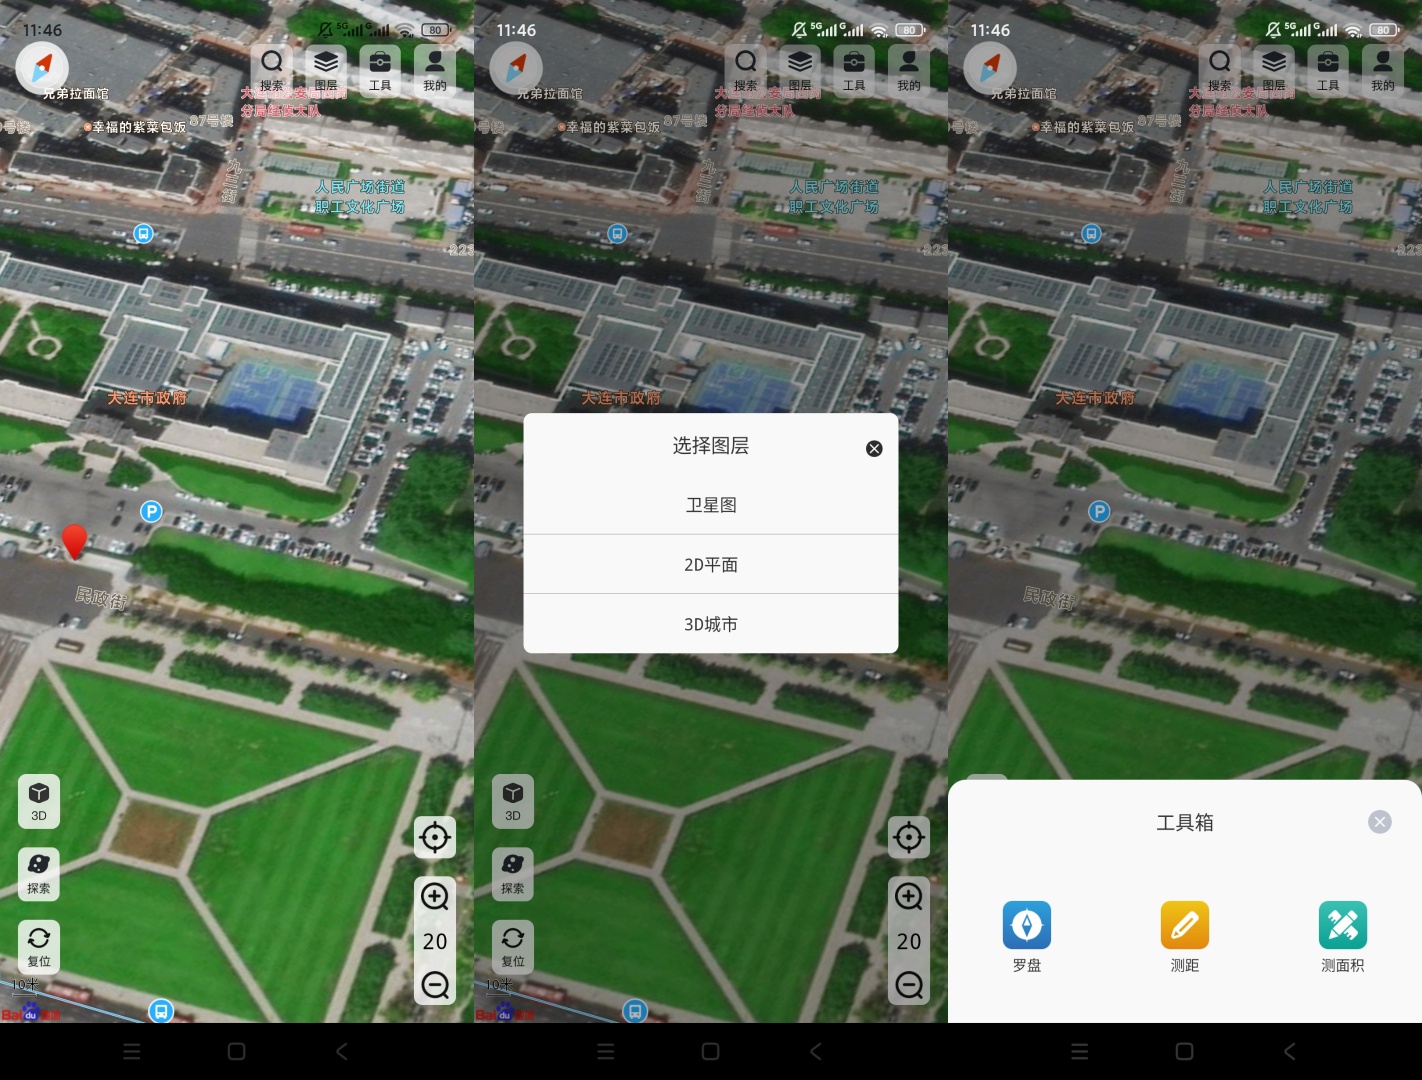Tap the 复位 reset button
This screenshot has height=1080, width=1422.
coord(38,946)
